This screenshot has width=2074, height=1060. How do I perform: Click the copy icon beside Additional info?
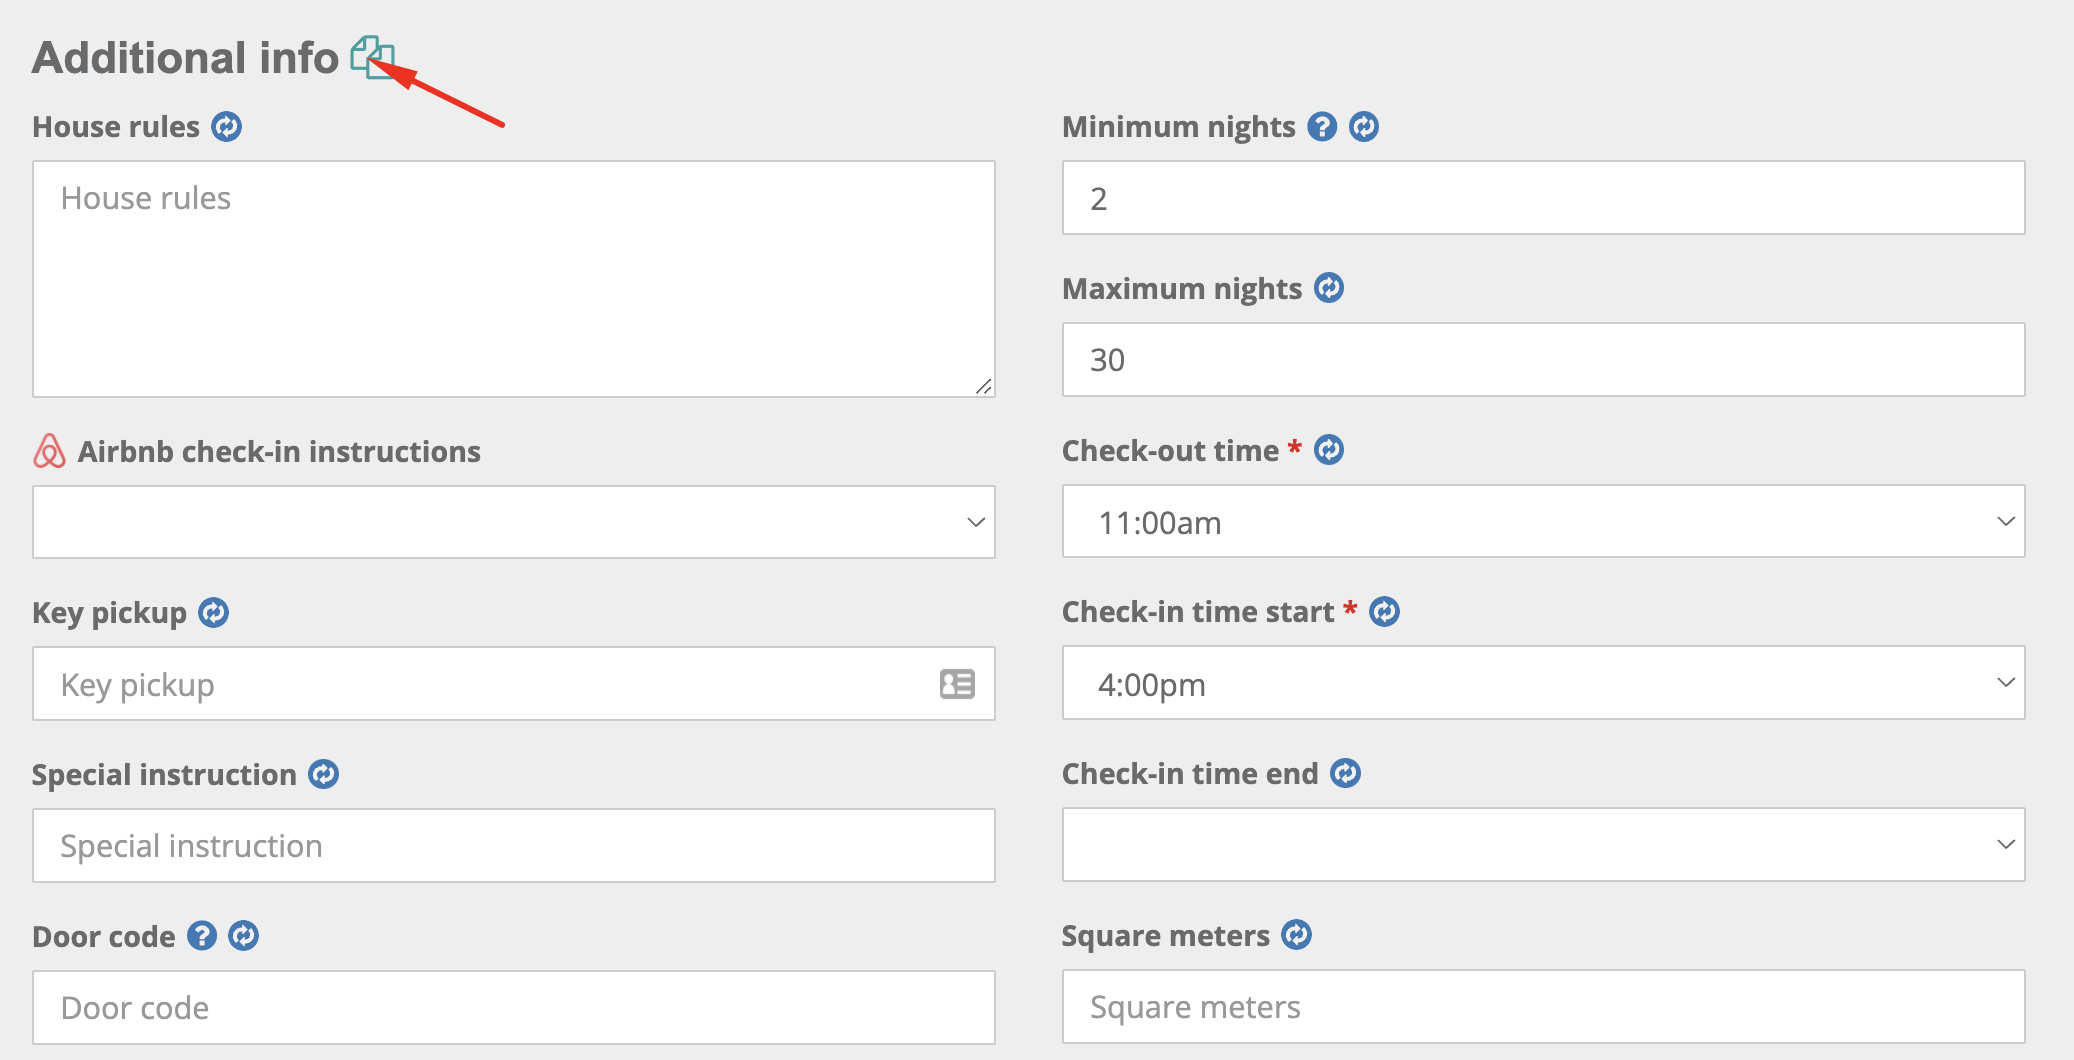pyautogui.click(x=372, y=57)
